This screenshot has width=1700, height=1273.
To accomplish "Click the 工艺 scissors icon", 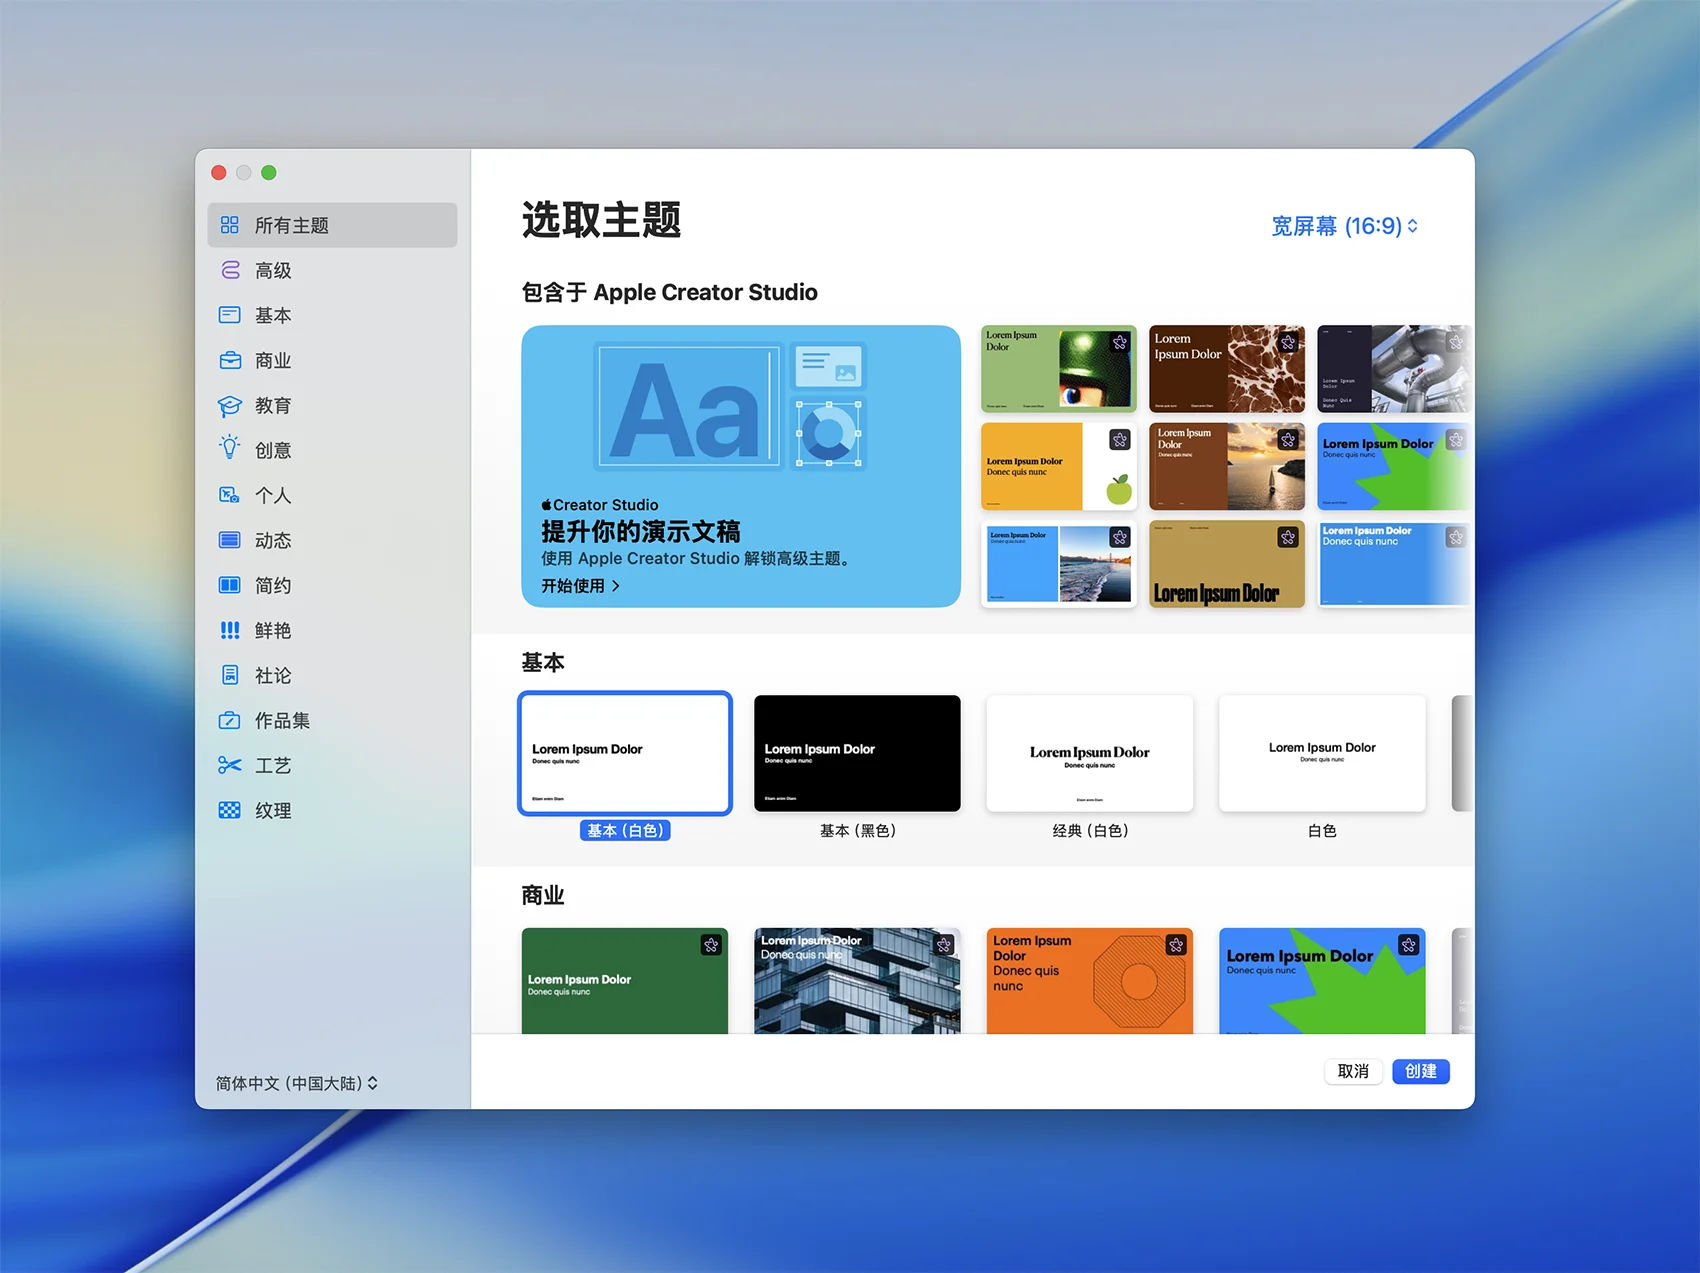I will pos(230,765).
